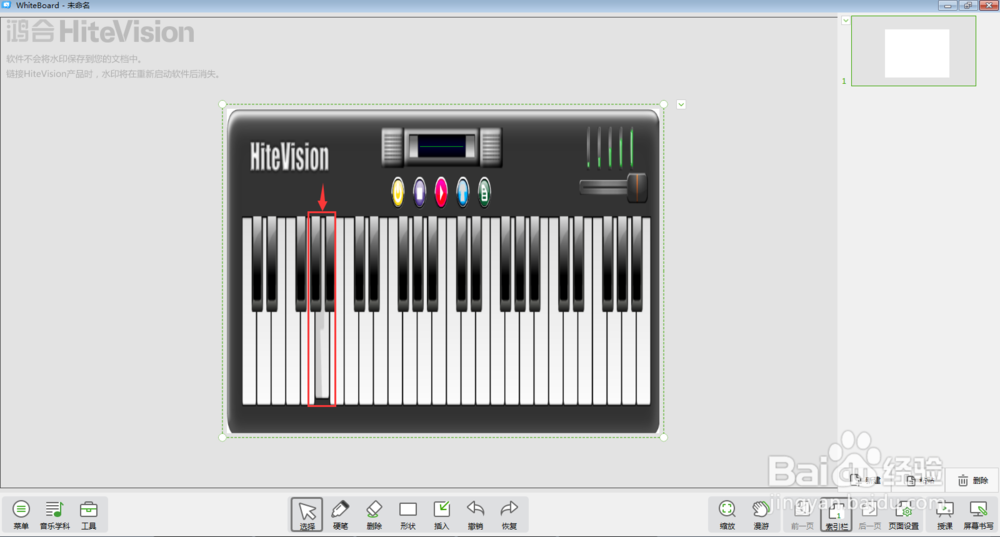Select the 形状 shape tool
This screenshot has width=1000, height=537.
pos(408,515)
